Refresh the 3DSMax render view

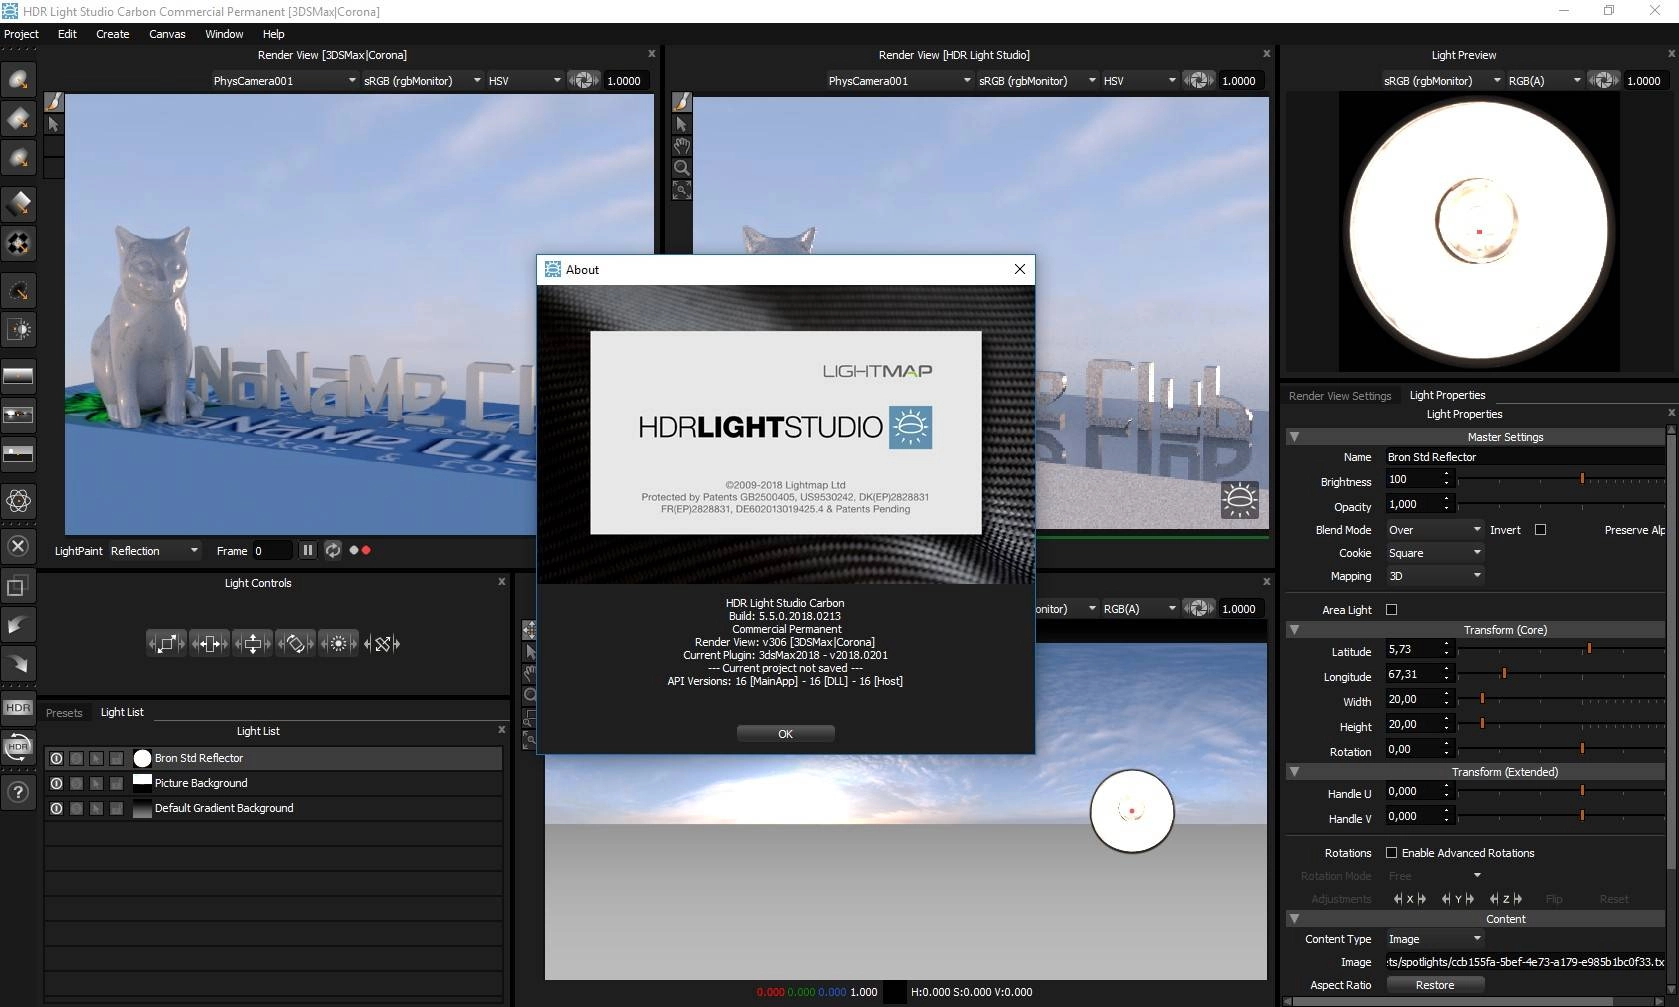tap(332, 550)
